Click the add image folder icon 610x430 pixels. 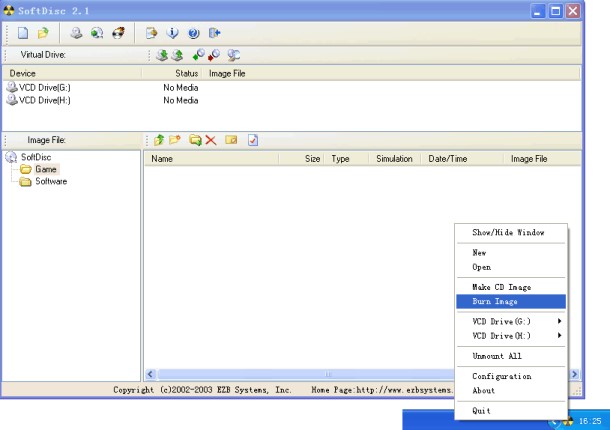pos(195,140)
